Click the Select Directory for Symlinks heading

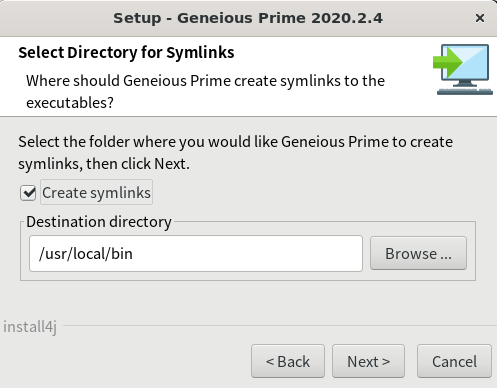126,52
